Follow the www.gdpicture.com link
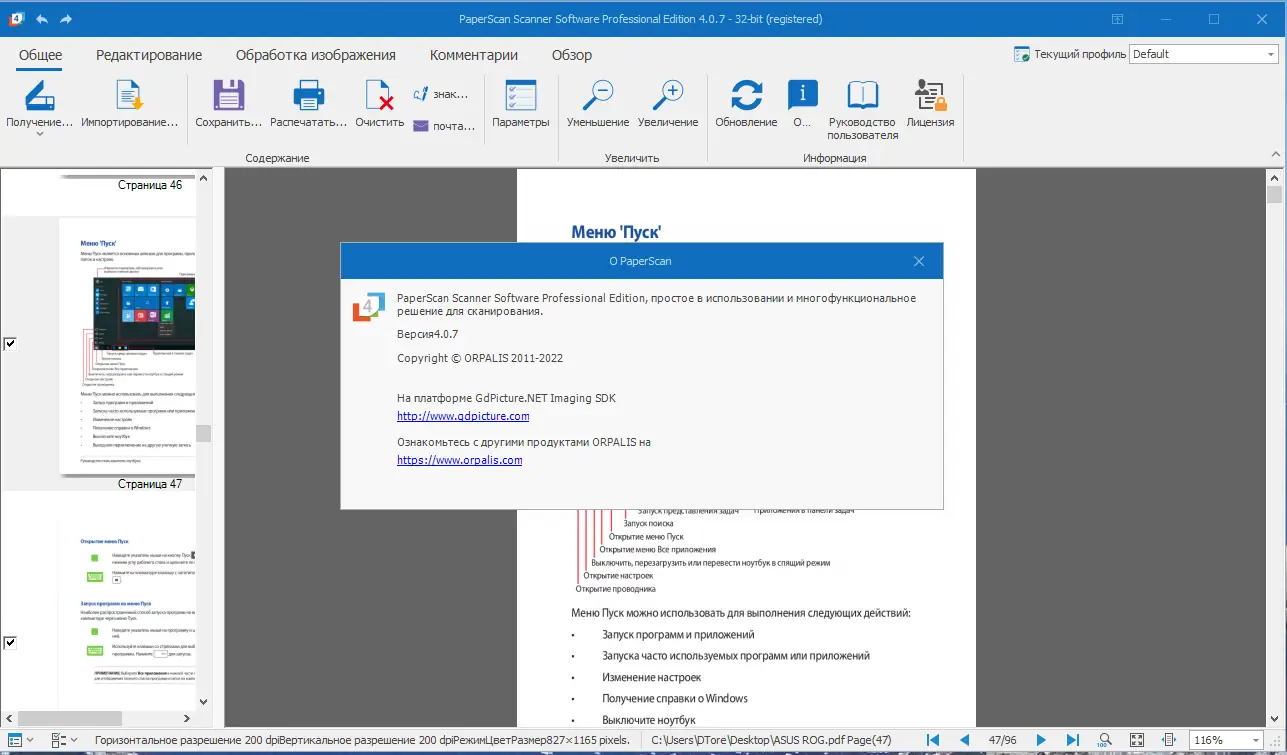Image resolution: width=1287 pixels, height=755 pixels. [x=463, y=416]
